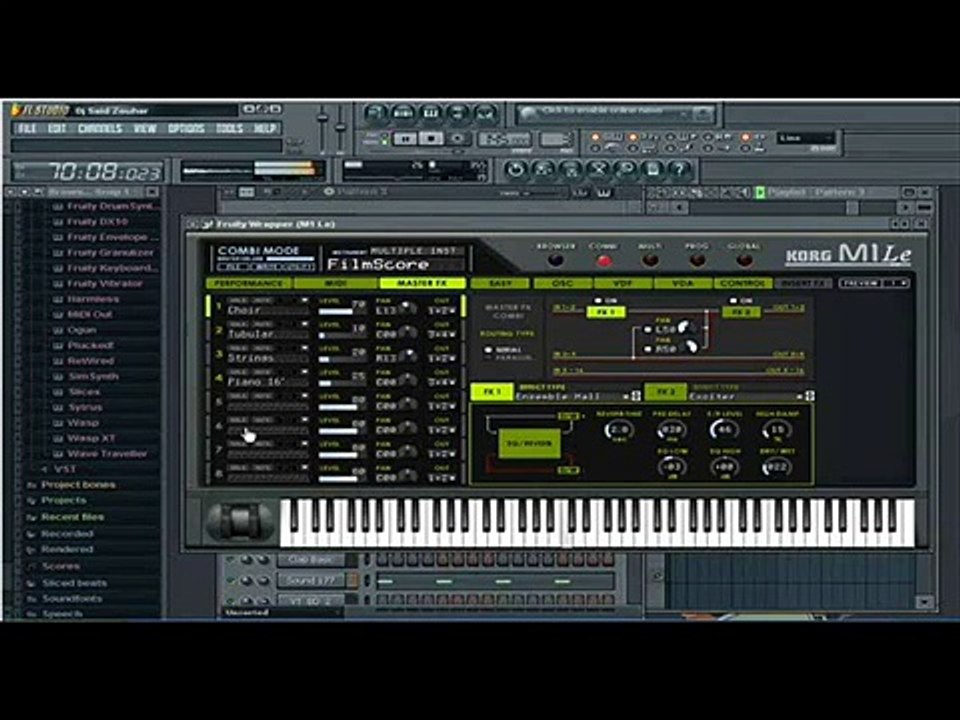Expand the Project bones folder
The image size is (960, 720).
pyautogui.click(x=78, y=485)
